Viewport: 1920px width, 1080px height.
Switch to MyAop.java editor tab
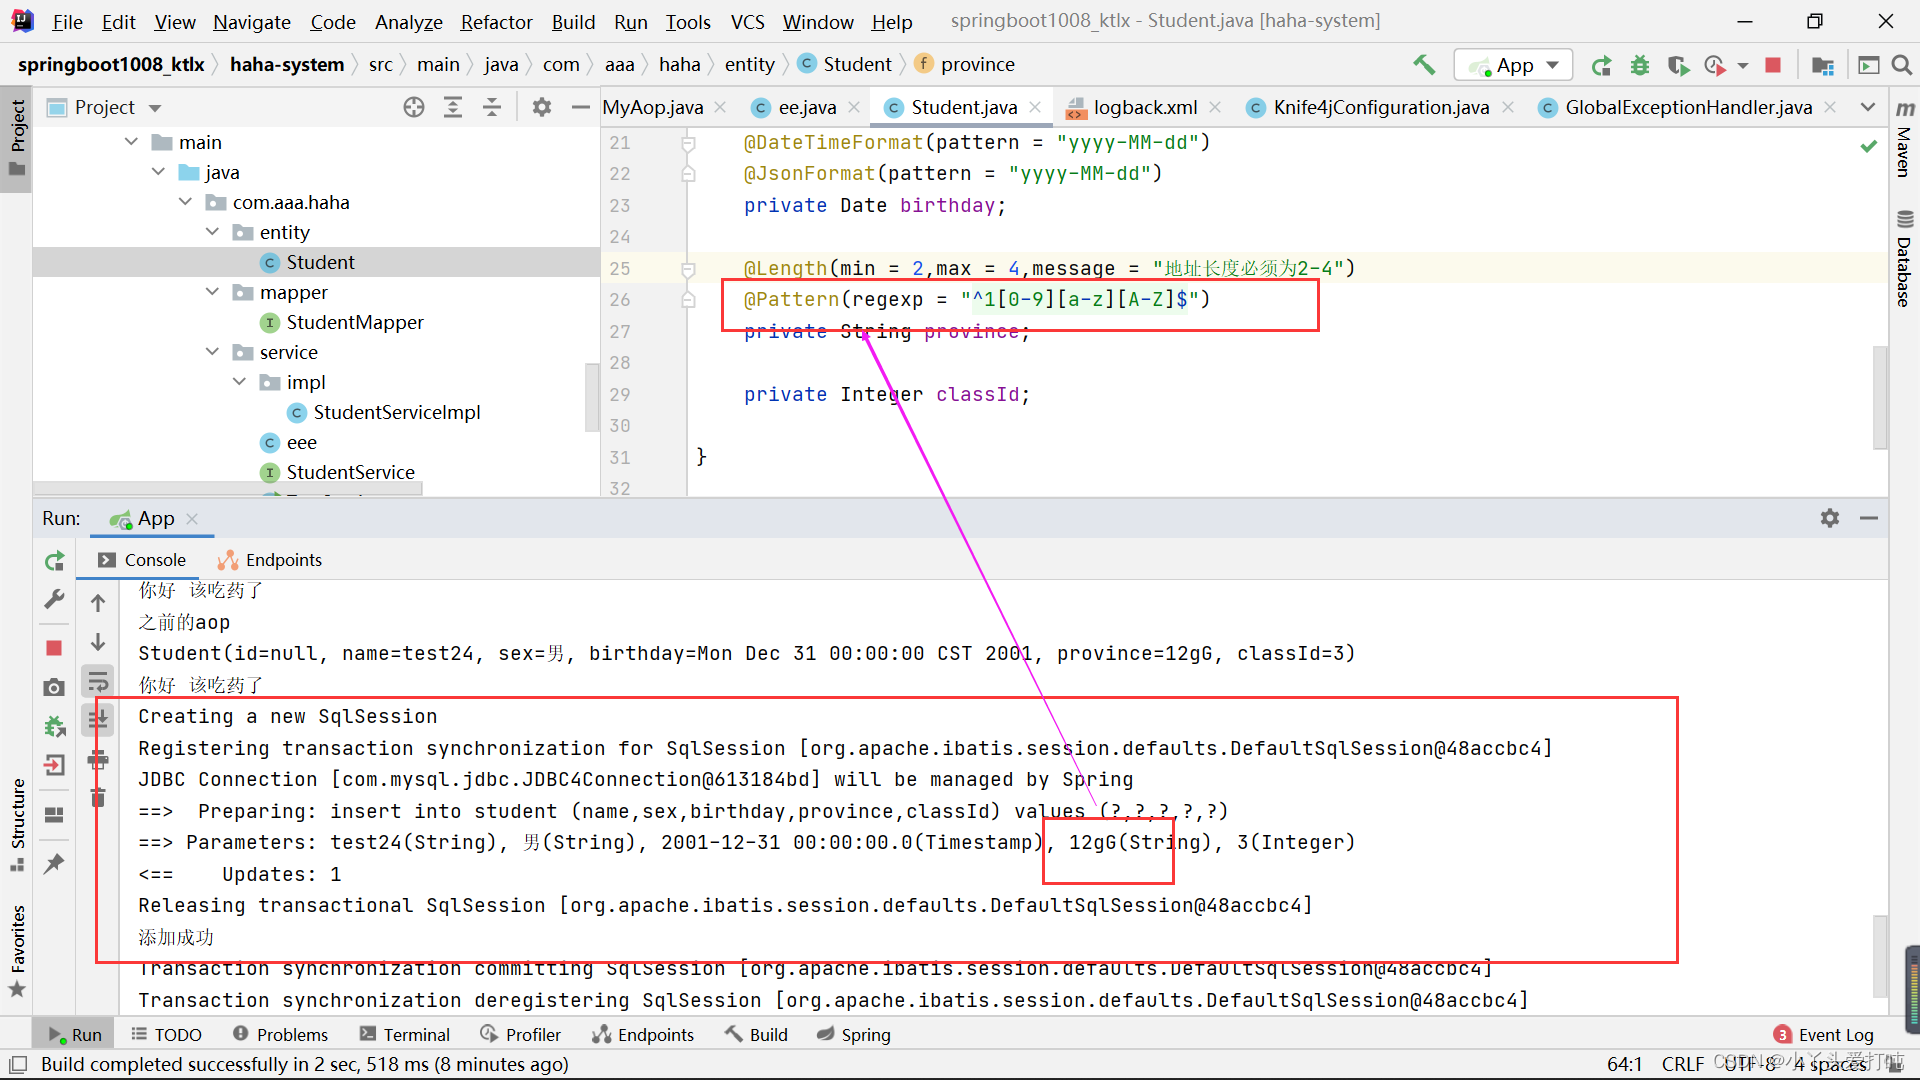click(x=653, y=107)
